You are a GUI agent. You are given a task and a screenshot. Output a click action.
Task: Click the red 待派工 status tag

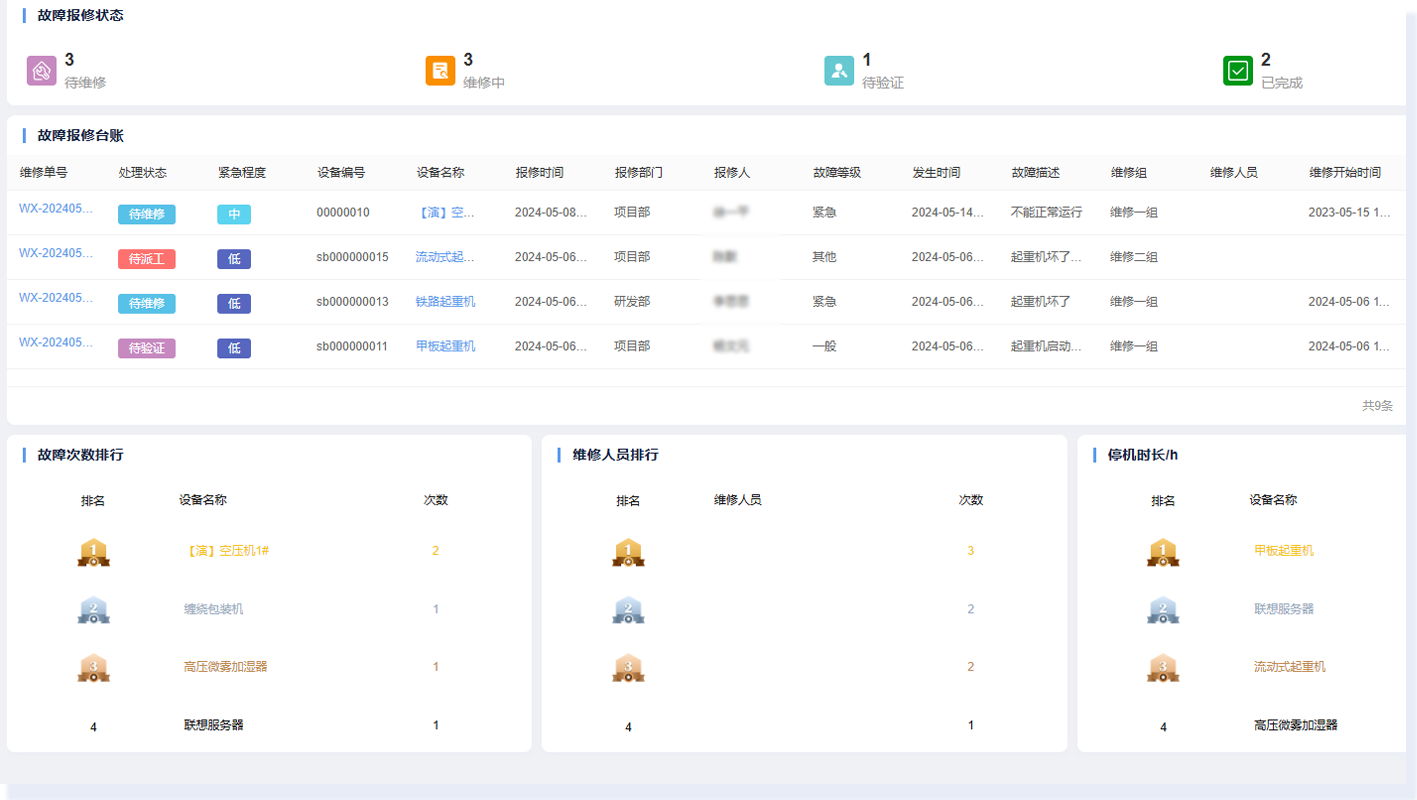pyautogui.click(x=147, y=259)
